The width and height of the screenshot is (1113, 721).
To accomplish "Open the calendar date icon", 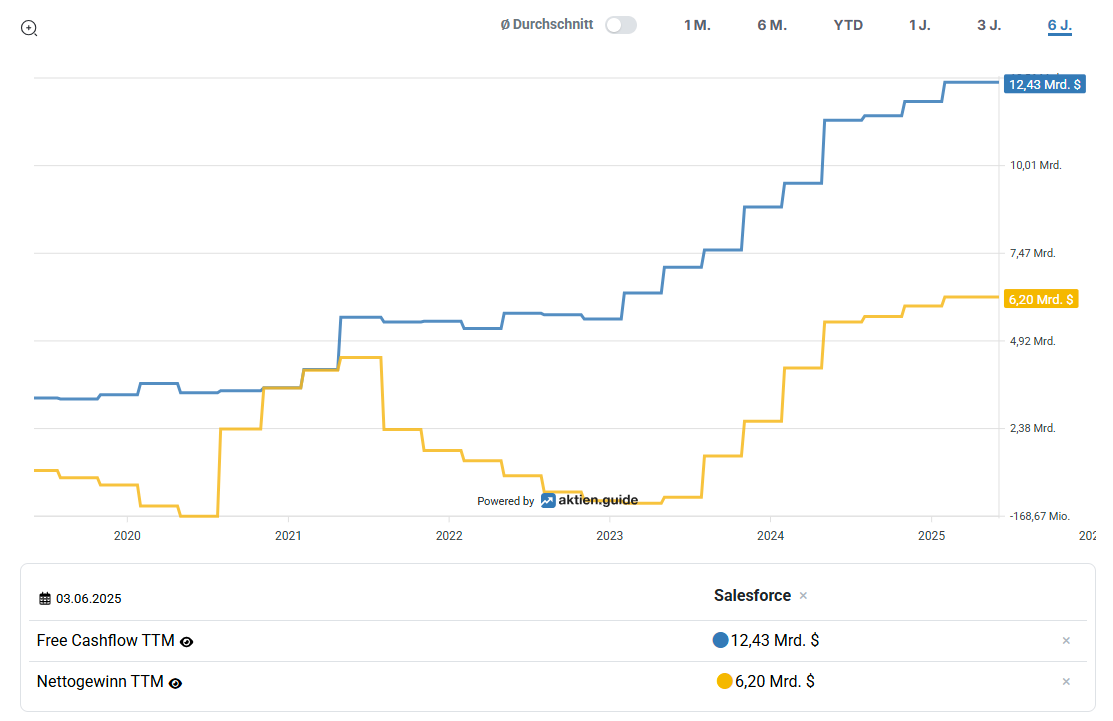I will tap(45, 599).
